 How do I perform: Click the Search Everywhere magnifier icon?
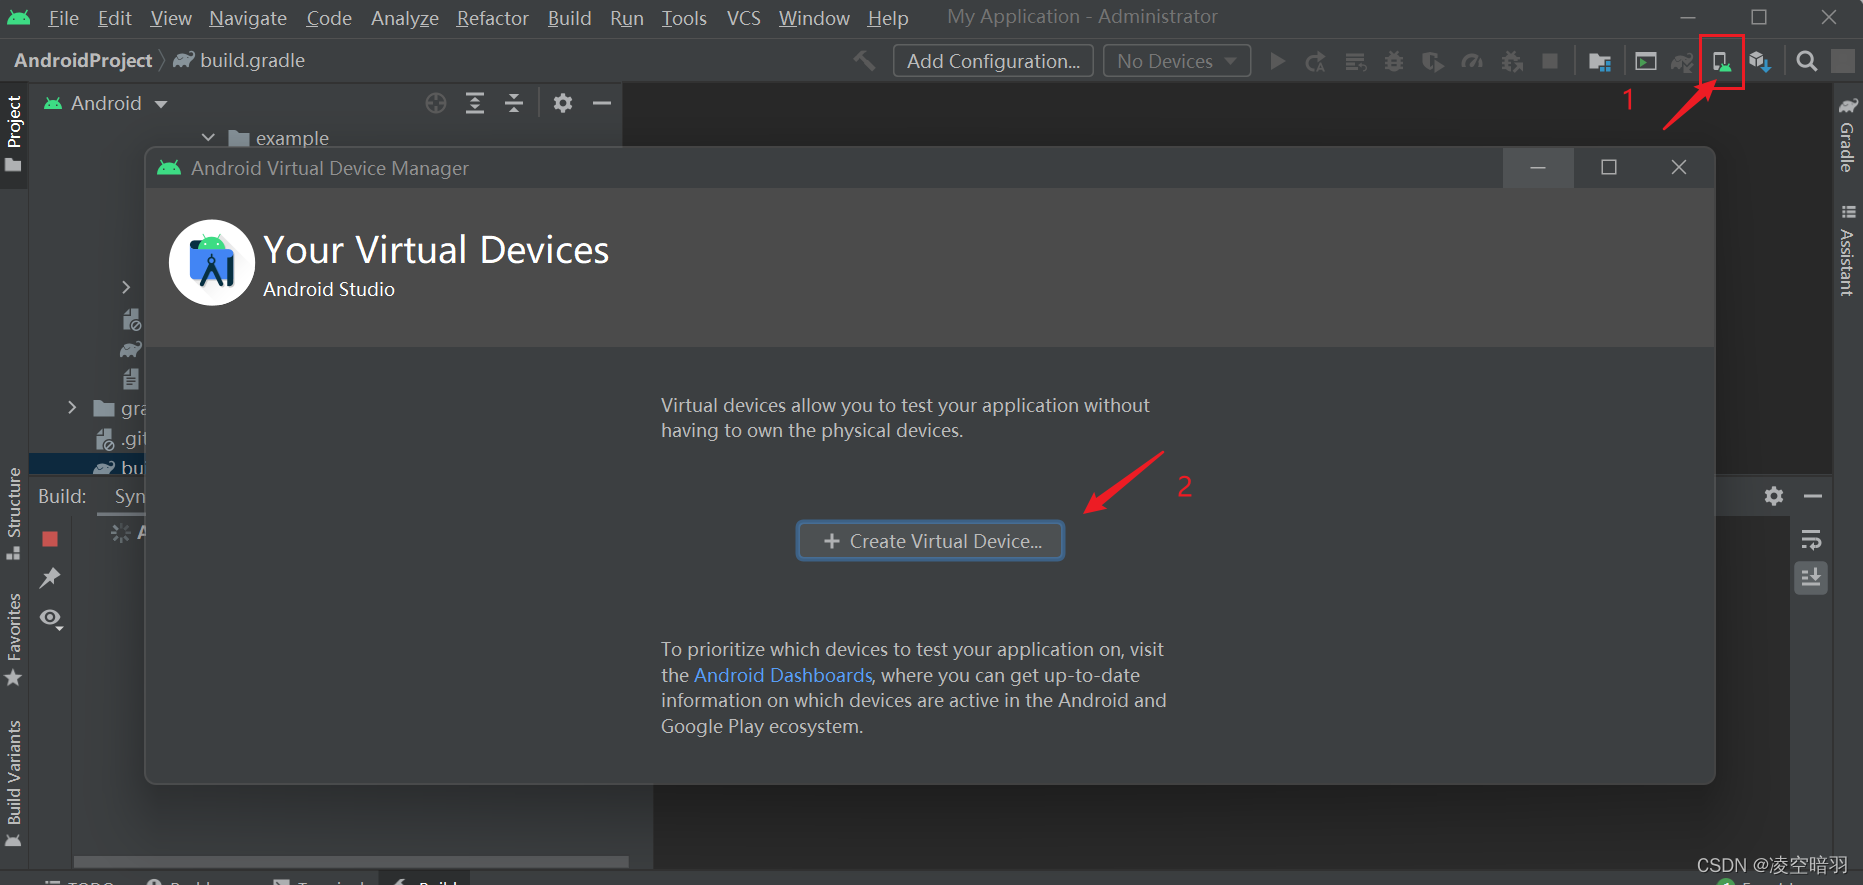click(1807, 62)
